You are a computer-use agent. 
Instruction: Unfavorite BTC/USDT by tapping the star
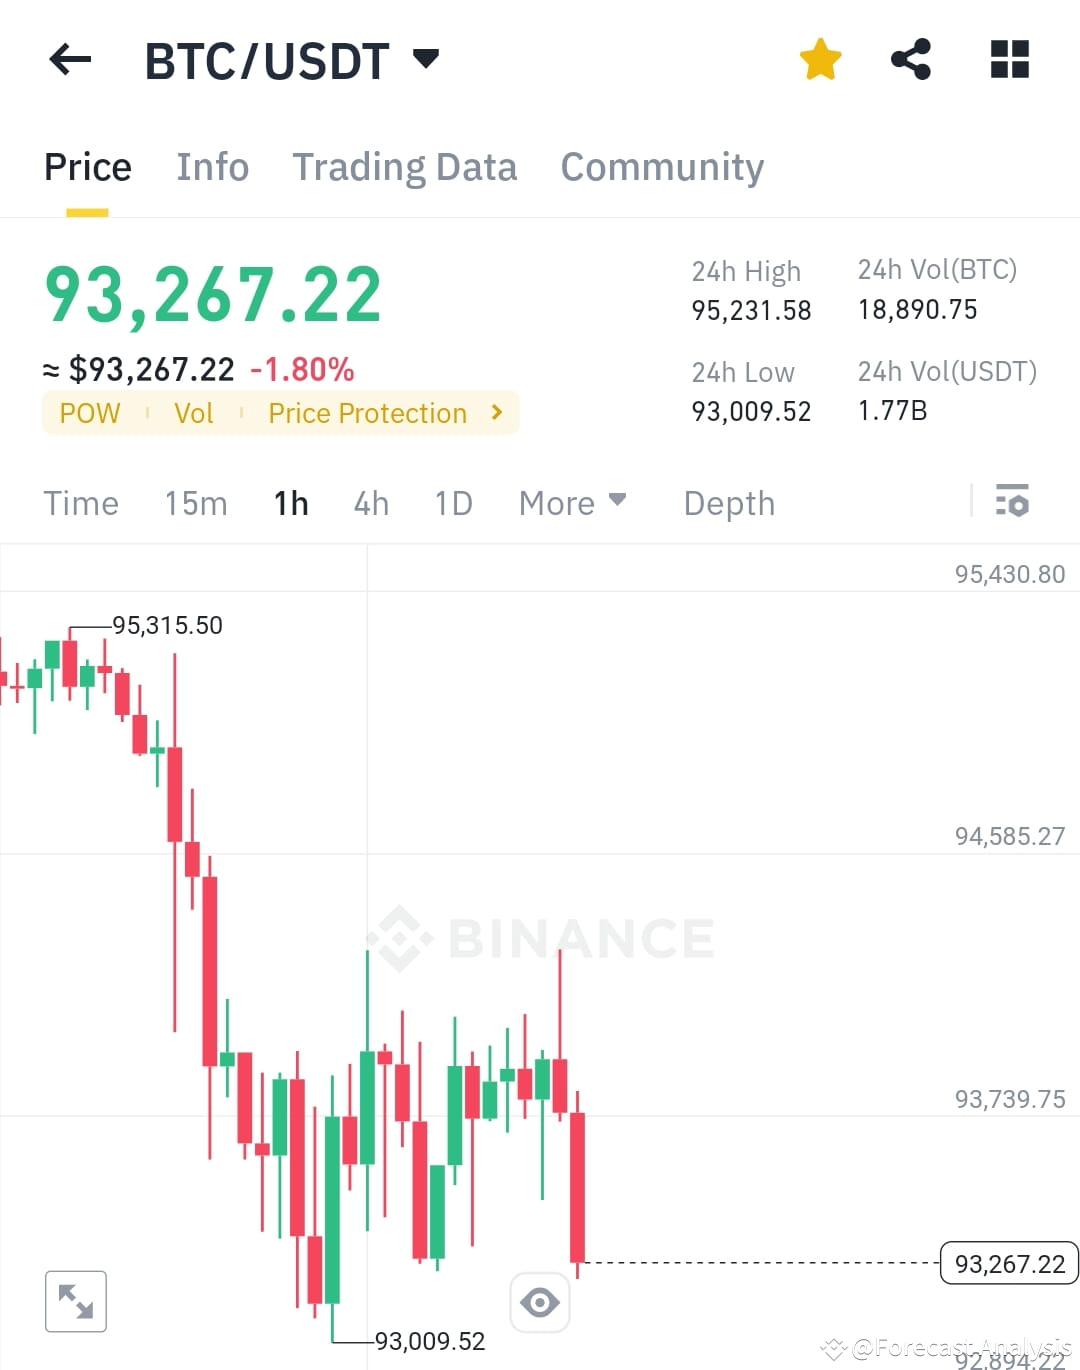[x=820, y=59]
